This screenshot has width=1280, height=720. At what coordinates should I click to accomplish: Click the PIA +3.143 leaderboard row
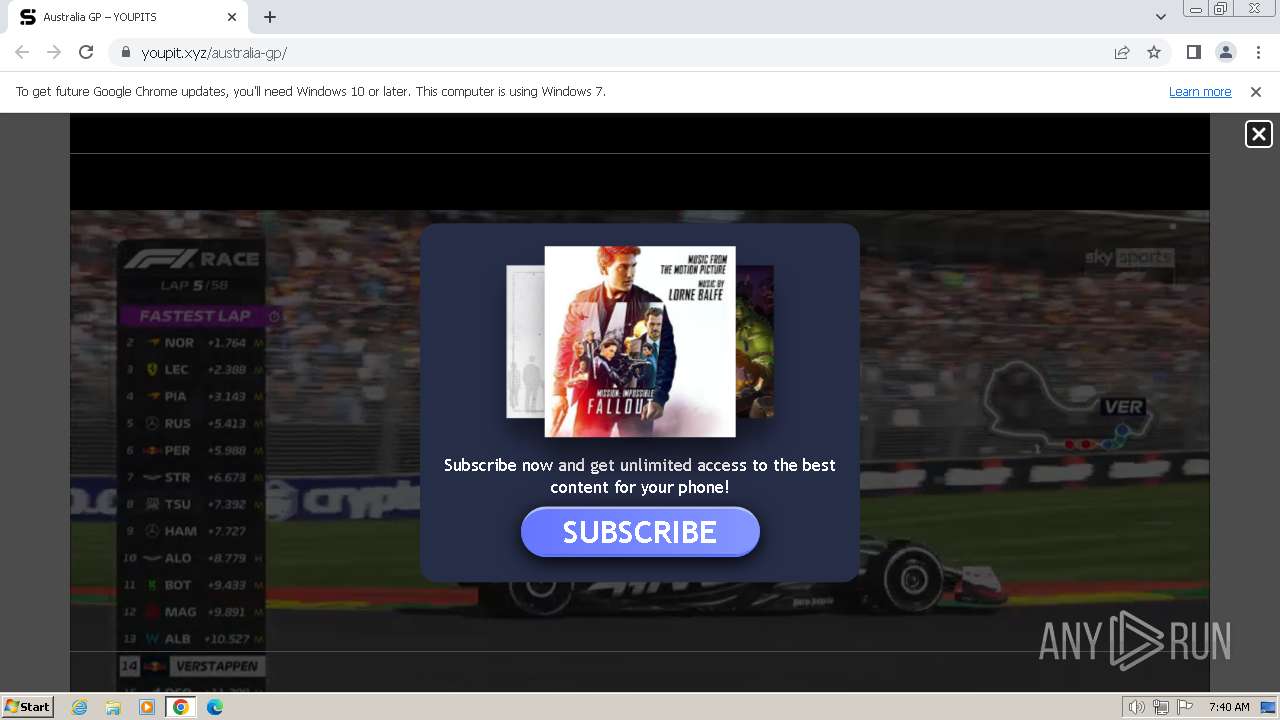[x=193, y=397]
